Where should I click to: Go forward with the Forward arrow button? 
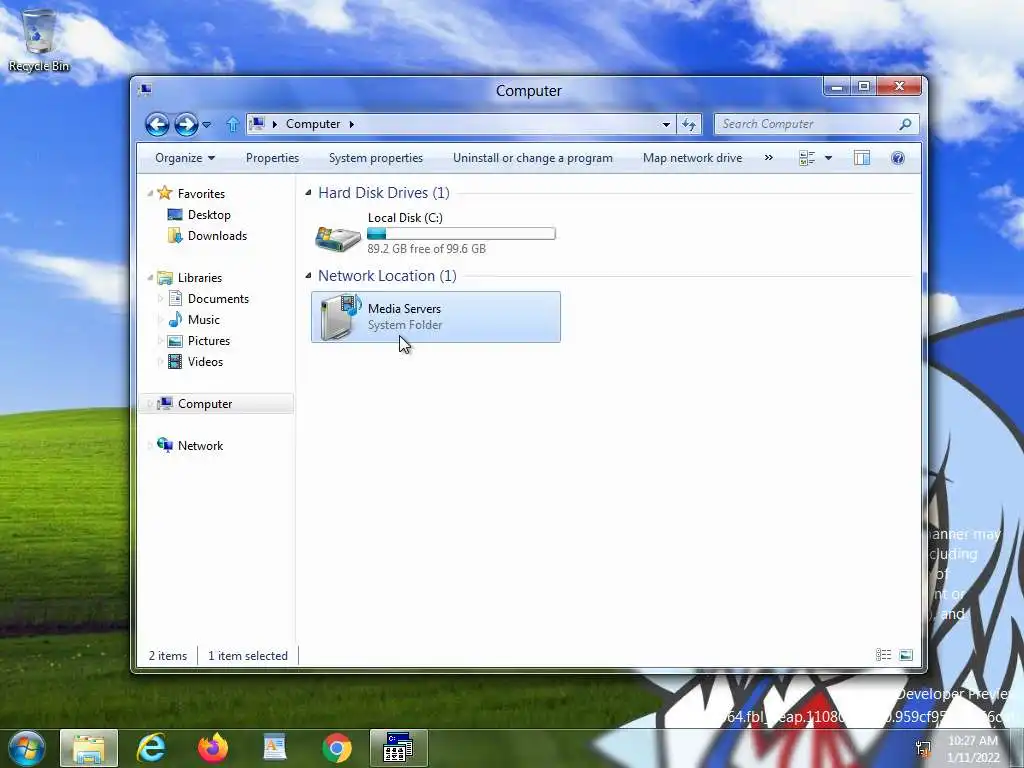(x=186, y=124)
